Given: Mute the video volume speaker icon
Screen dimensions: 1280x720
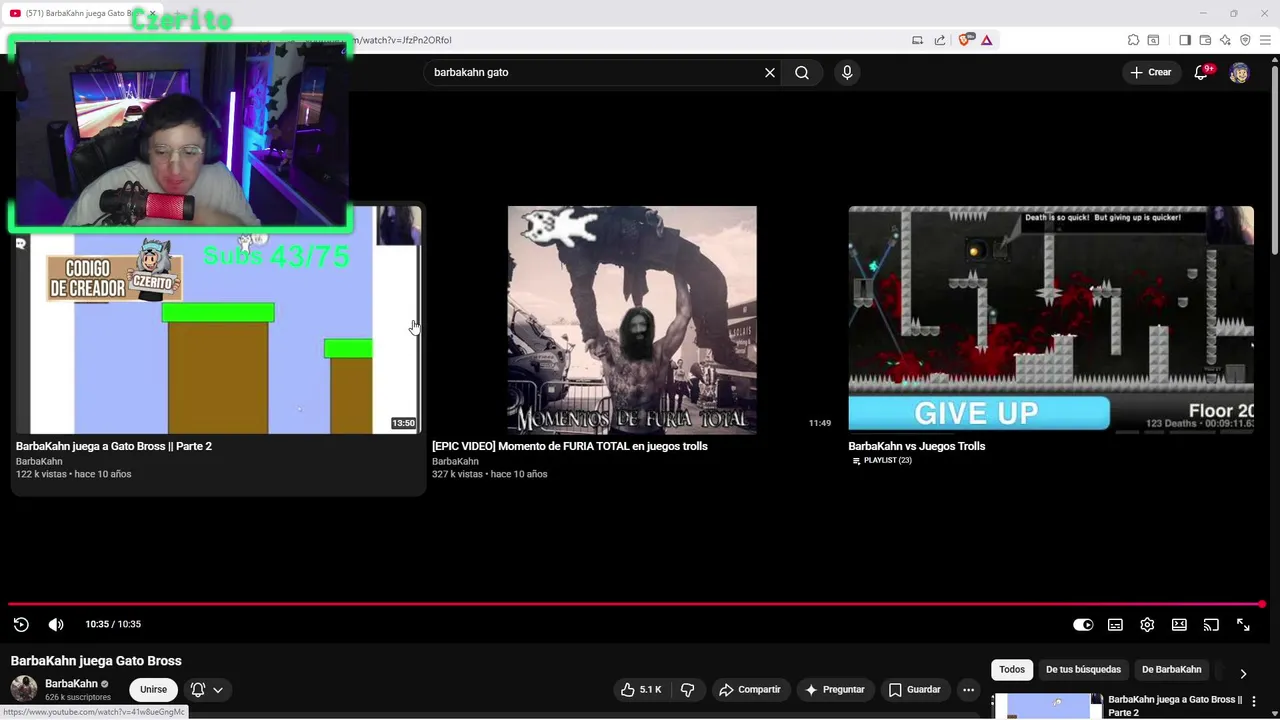Looking at the screenshot, I should [56, 624].
